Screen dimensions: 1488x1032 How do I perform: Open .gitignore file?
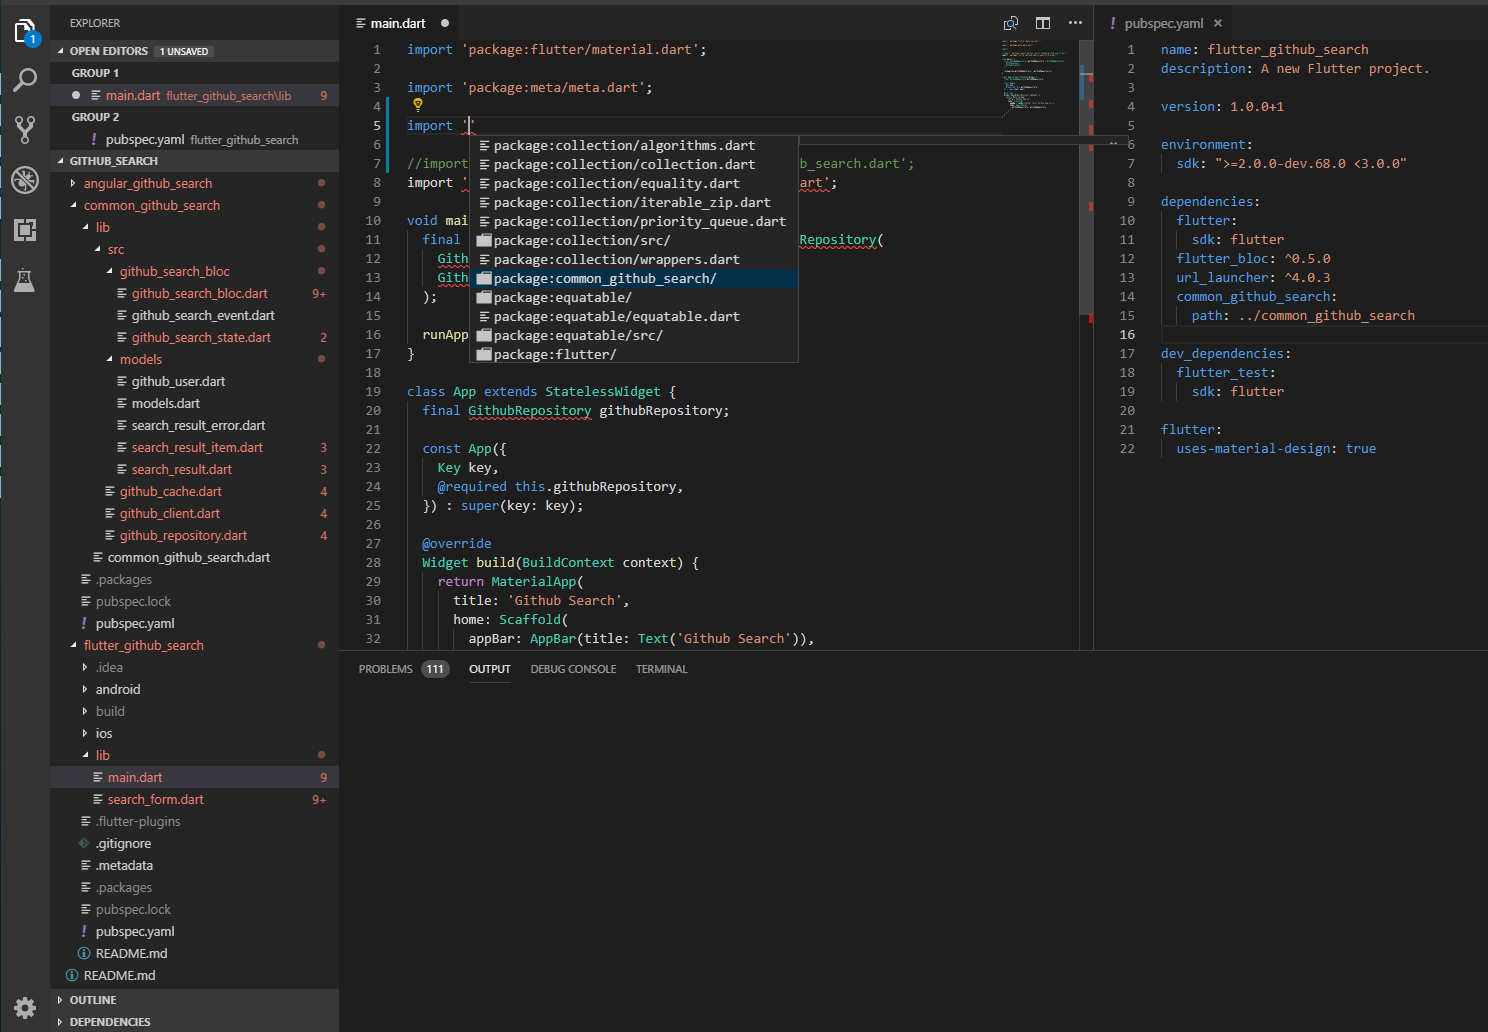(x=123, y=843)
